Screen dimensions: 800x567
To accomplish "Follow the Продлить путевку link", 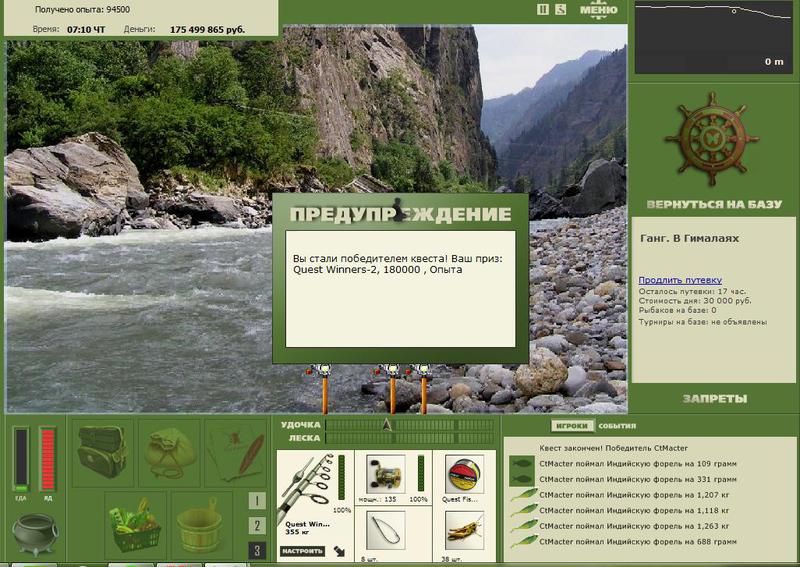I will (x=680, y=280).
